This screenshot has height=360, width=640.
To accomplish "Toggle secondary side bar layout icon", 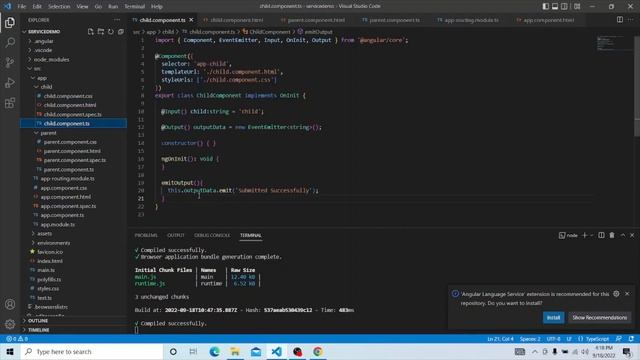I will (x=564, y=6).
